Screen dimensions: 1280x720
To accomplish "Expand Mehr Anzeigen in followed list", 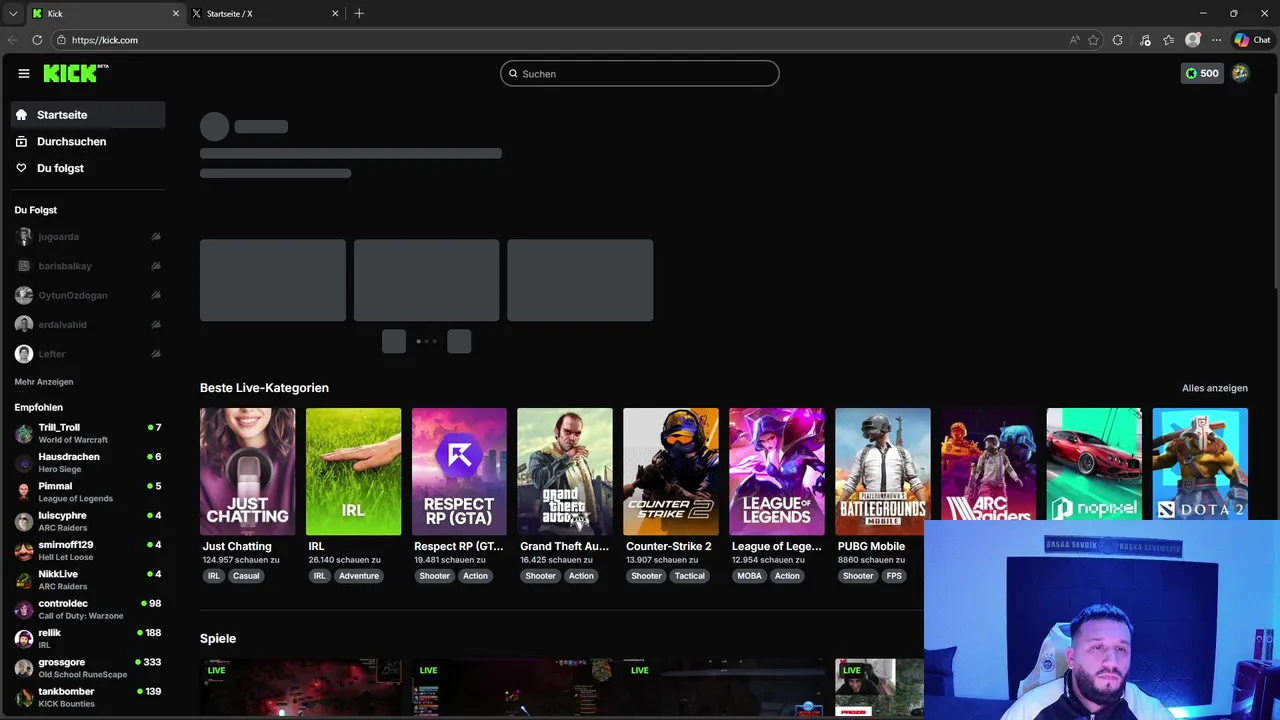I will [x=44, y=382].
